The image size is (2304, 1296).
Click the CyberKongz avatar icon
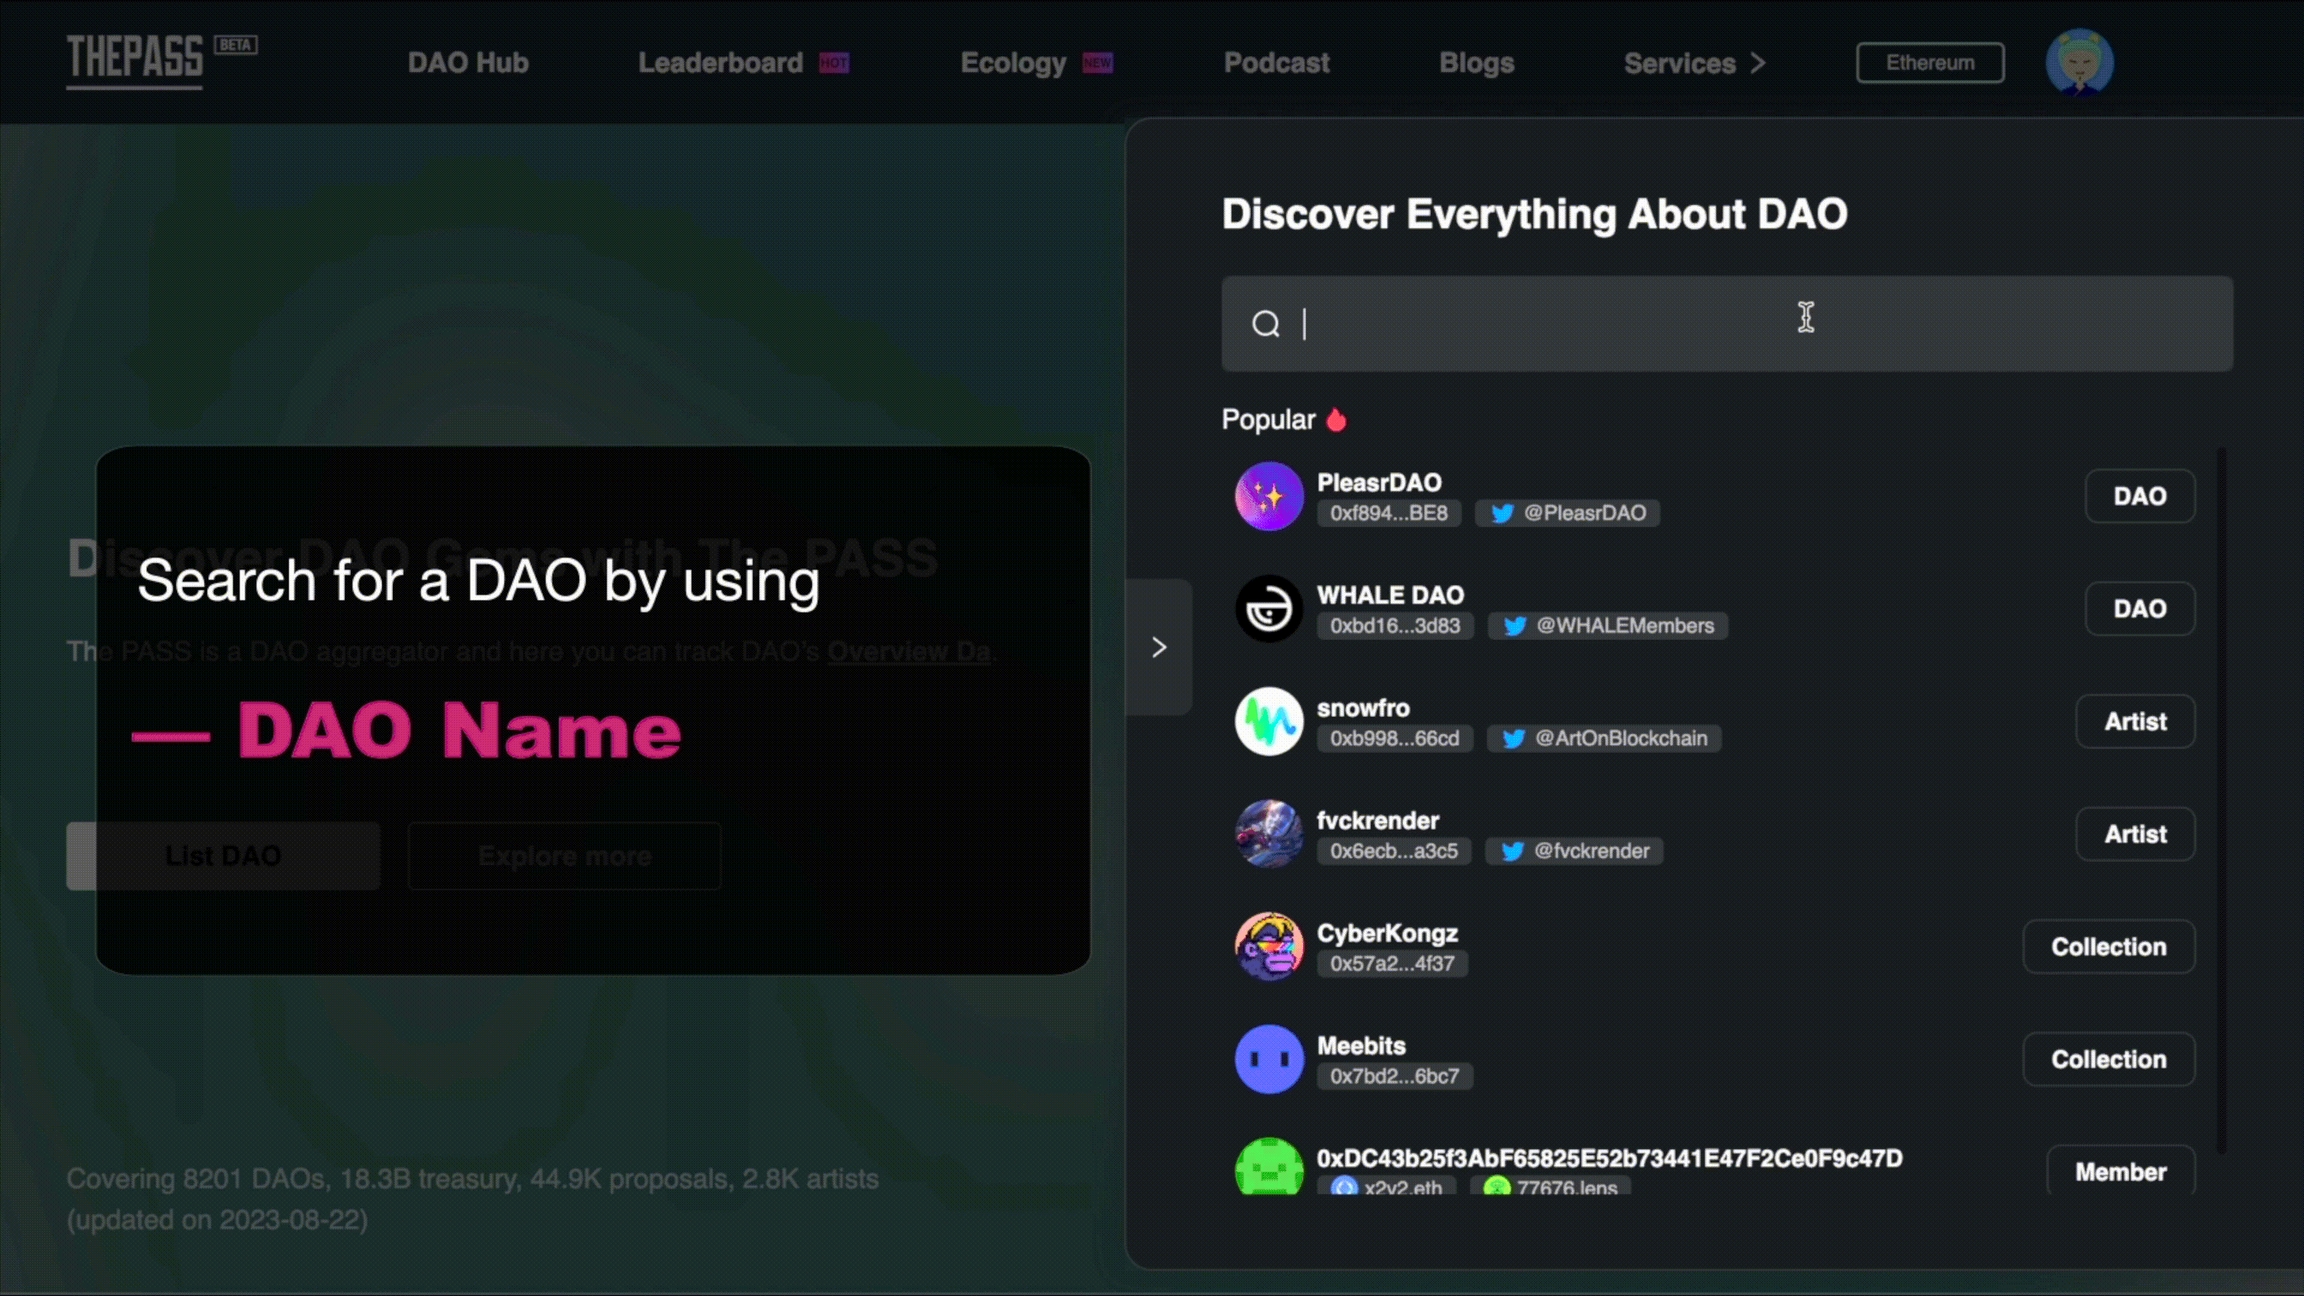(1268, 946)
